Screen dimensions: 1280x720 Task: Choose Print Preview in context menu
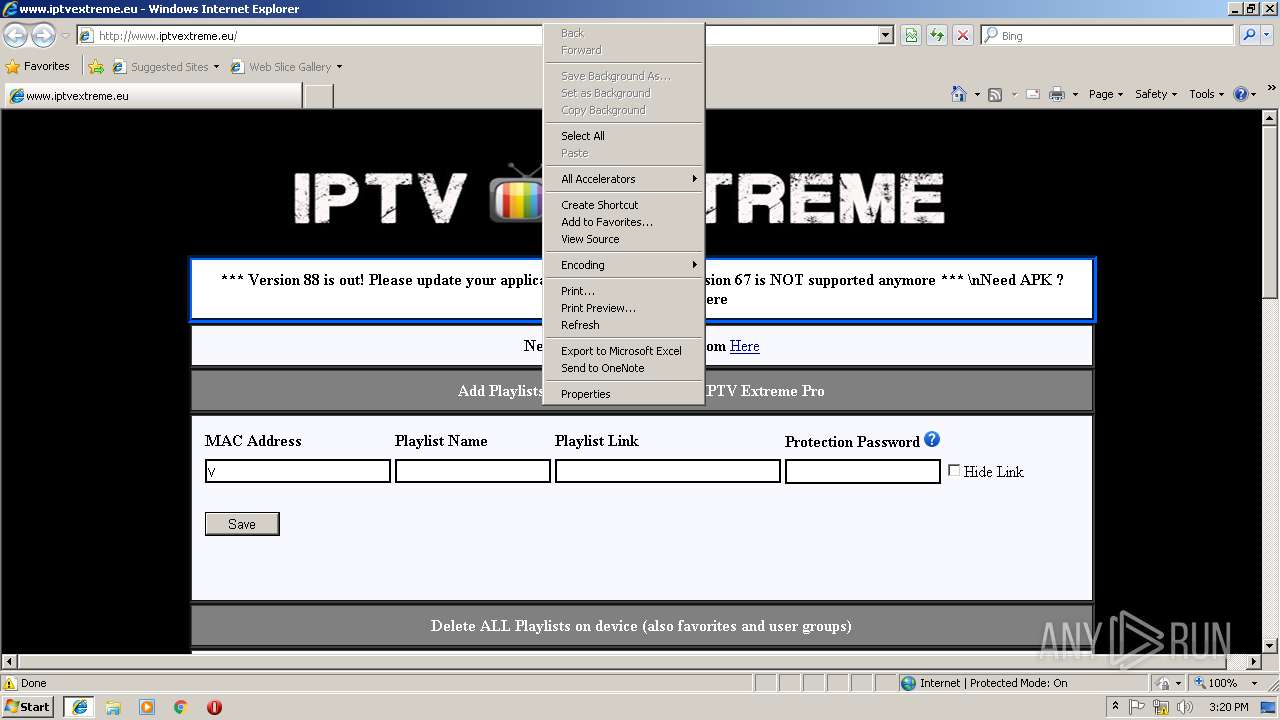pos(623,308)
